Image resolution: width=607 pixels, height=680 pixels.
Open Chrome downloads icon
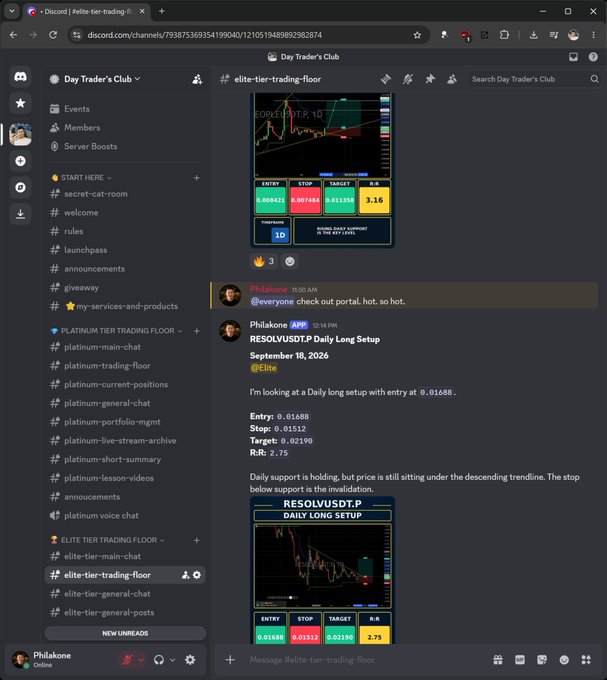(533, 35)
